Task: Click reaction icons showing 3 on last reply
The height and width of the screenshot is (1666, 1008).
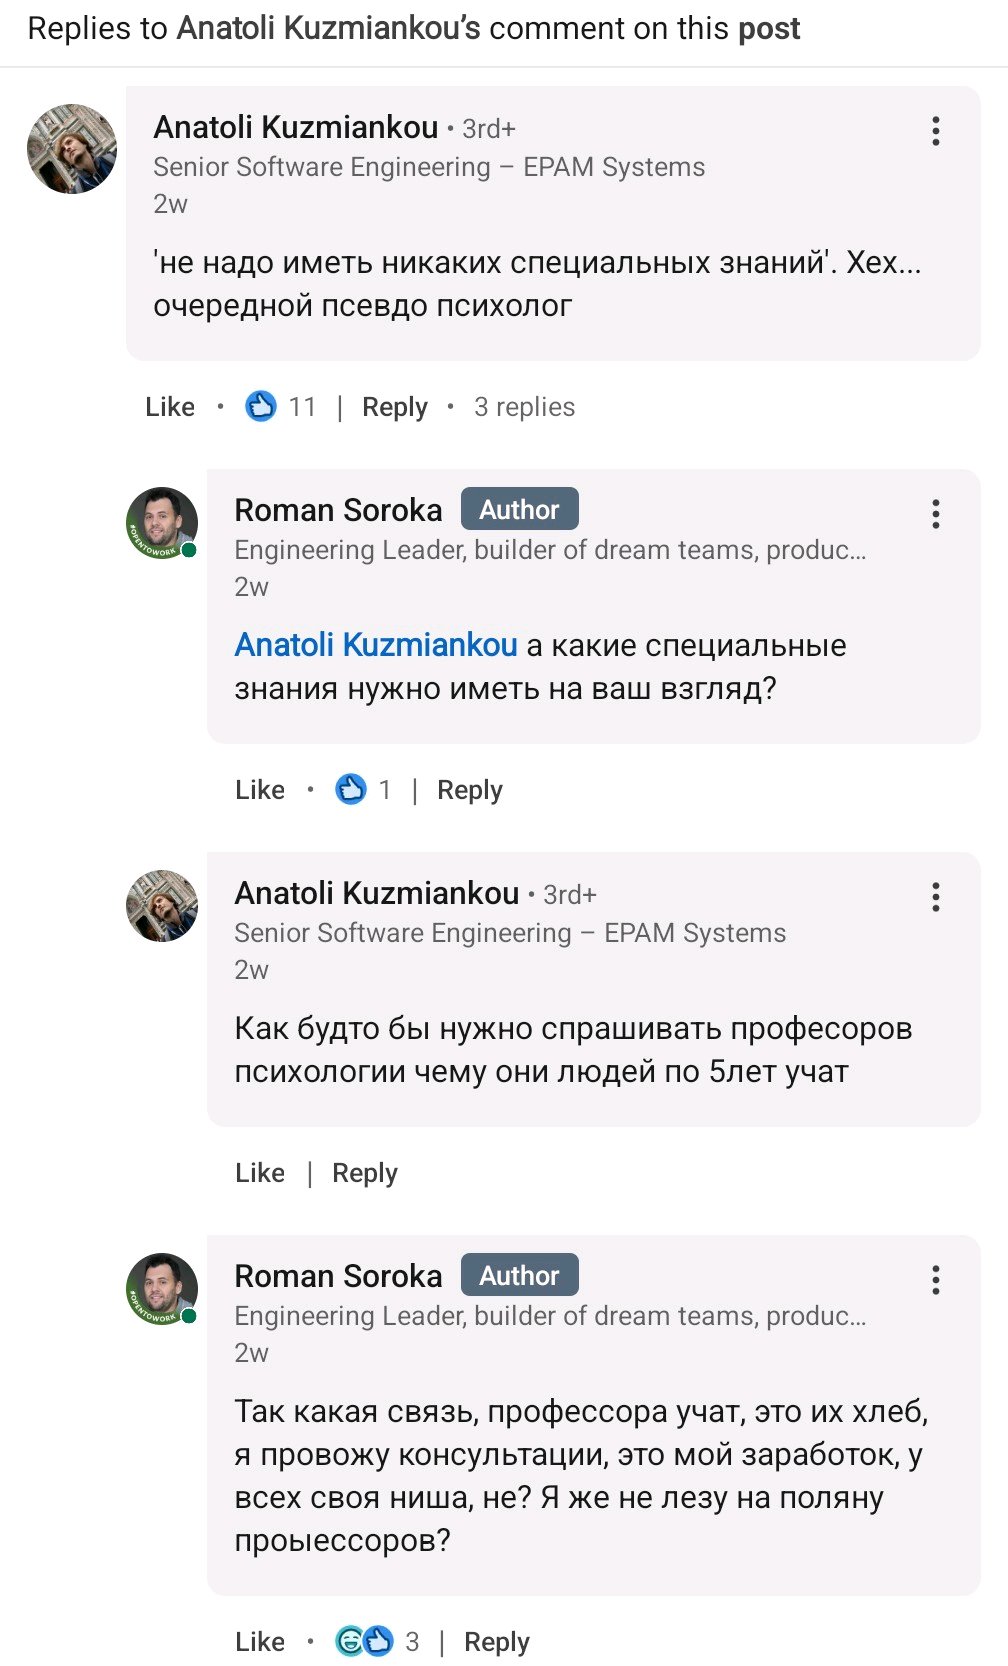Action: click(363, 1641)
